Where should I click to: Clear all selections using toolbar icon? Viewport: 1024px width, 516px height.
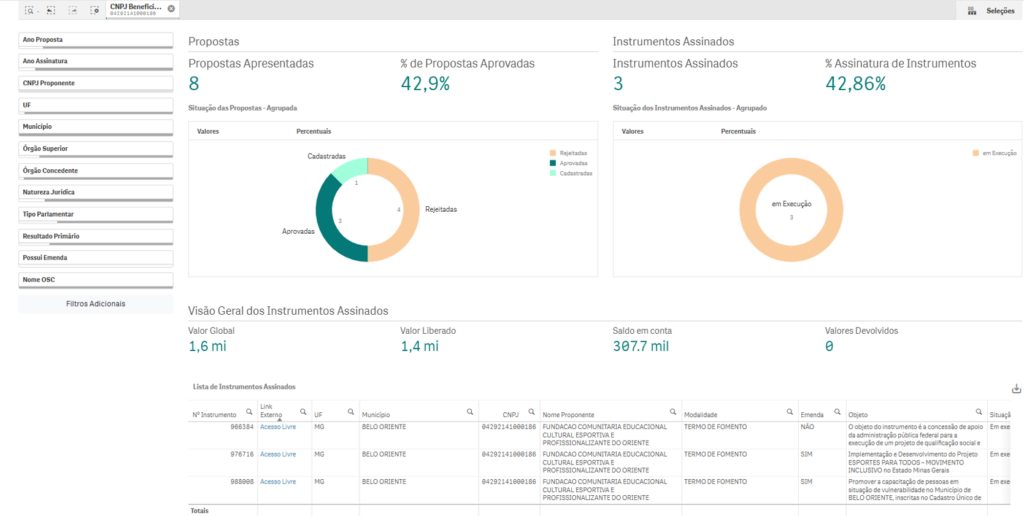tap(95, 10)
